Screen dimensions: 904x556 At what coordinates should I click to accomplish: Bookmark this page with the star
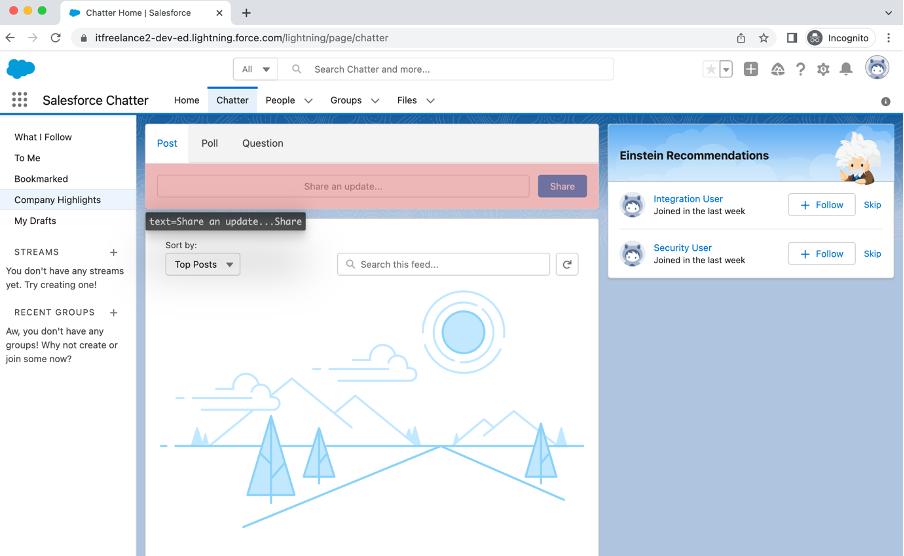tap(763, 38)
